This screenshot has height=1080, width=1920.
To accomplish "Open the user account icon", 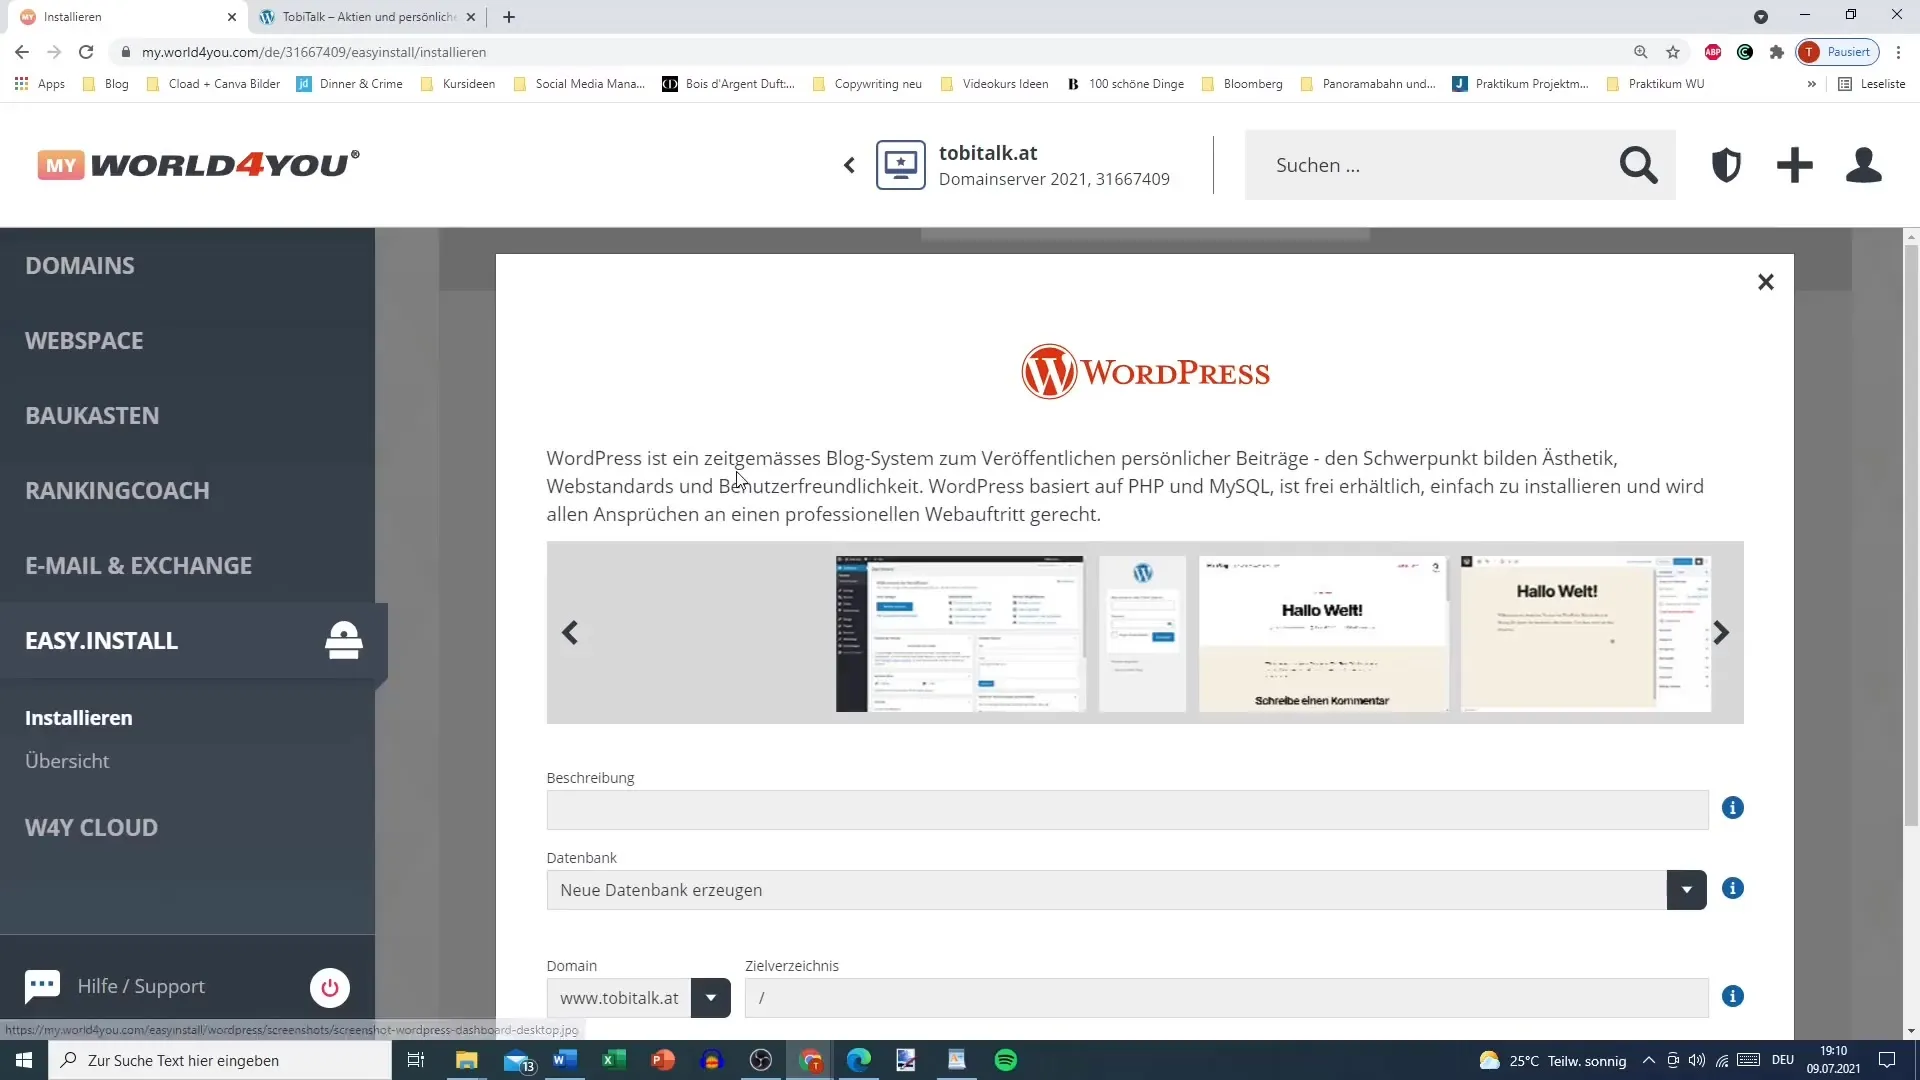I will click(x=1864, y=165).
